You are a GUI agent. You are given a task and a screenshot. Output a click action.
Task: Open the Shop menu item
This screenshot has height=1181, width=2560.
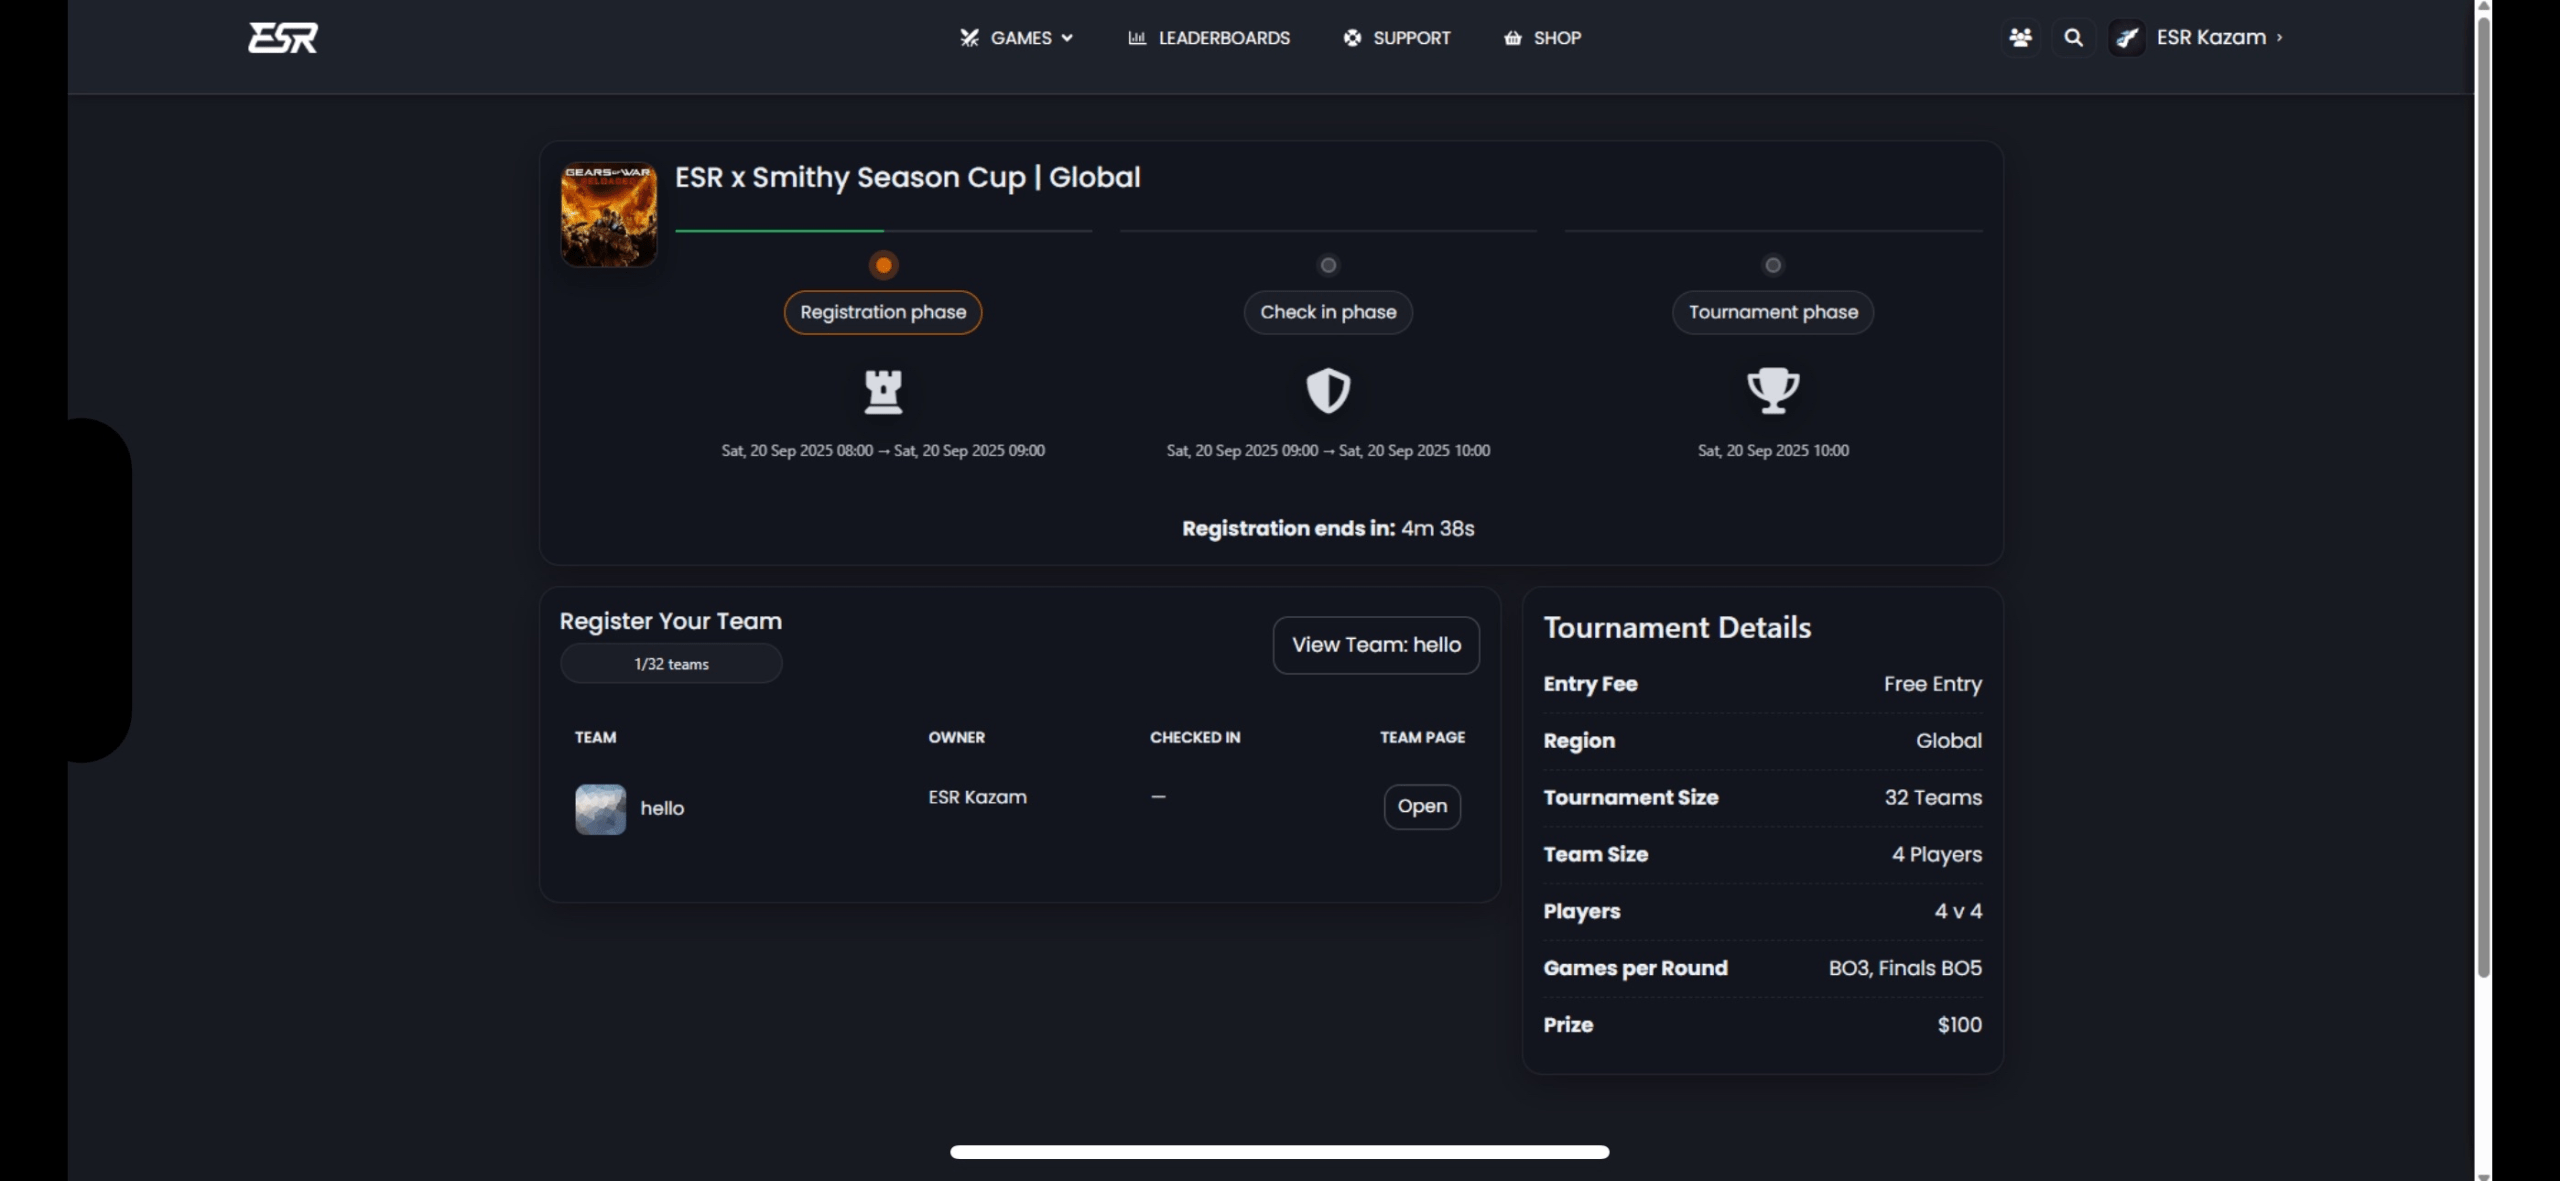click(1542, 38)
